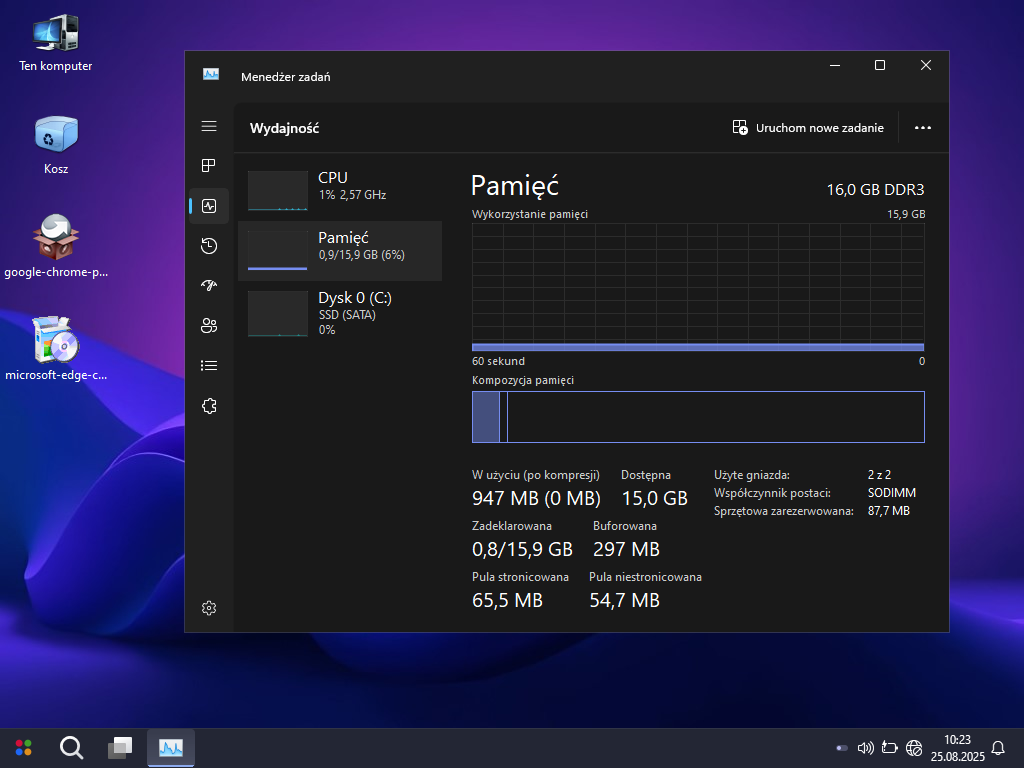Image resolution: width=1024 pixels, height=768 pixels.
Task: Select the Performance page icon
Action: point(209,206)
